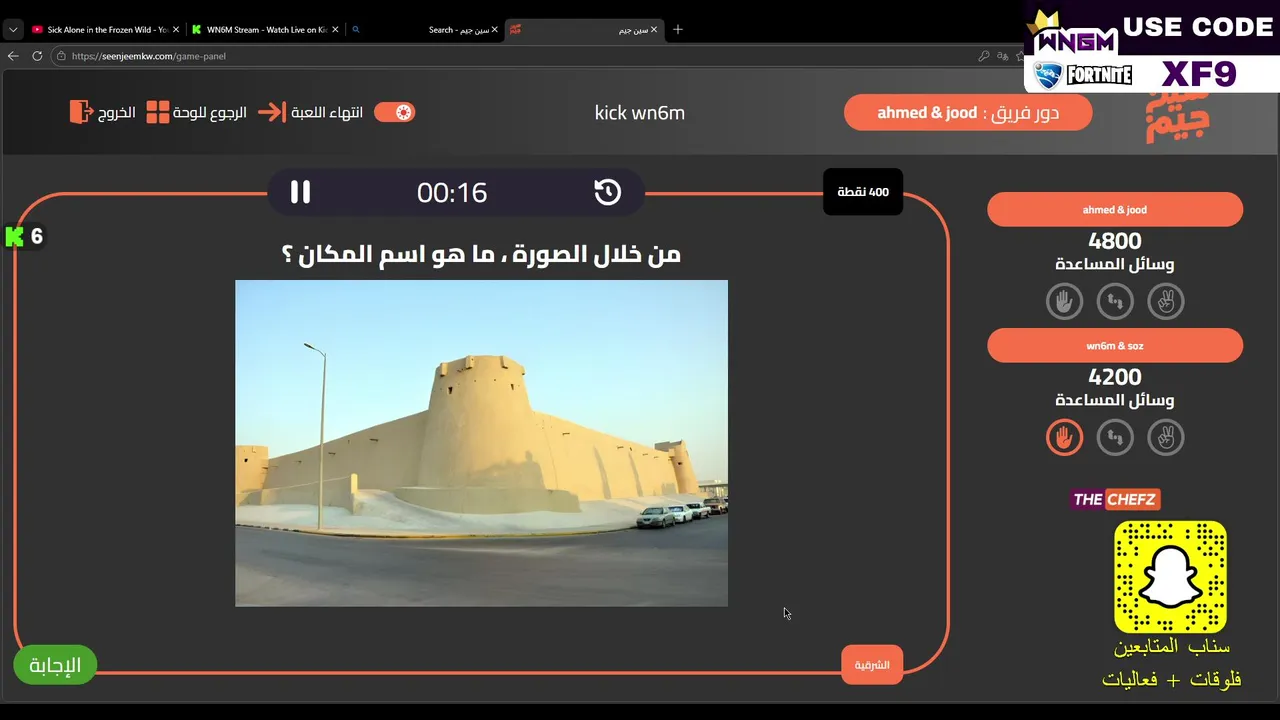Click the arrow icon beside انتهاء اللعبة
Image resolution: width=1280 pixels, height=720 pixels.
271,112
